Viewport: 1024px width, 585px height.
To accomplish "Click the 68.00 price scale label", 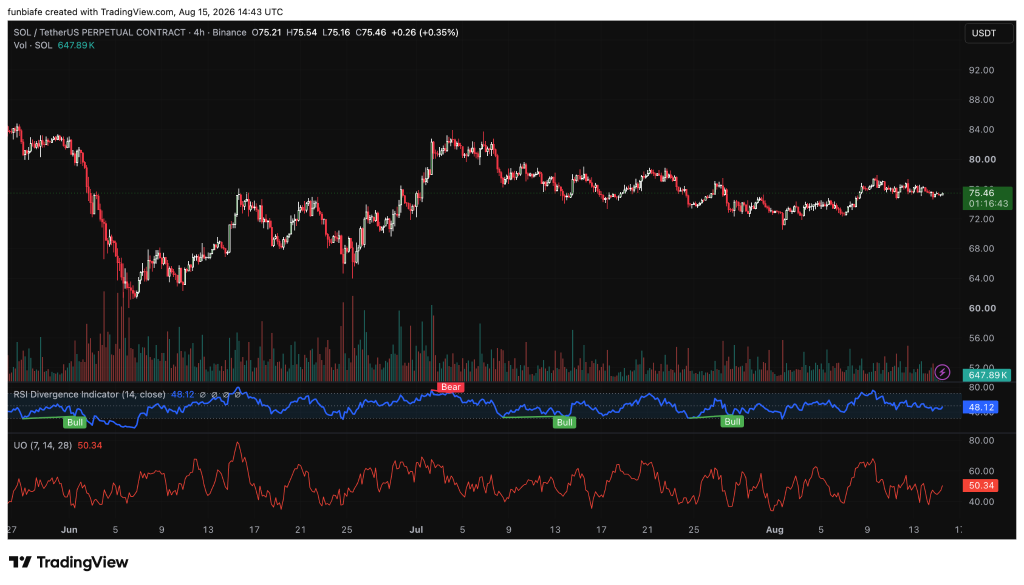I will (x=982, y=249).
